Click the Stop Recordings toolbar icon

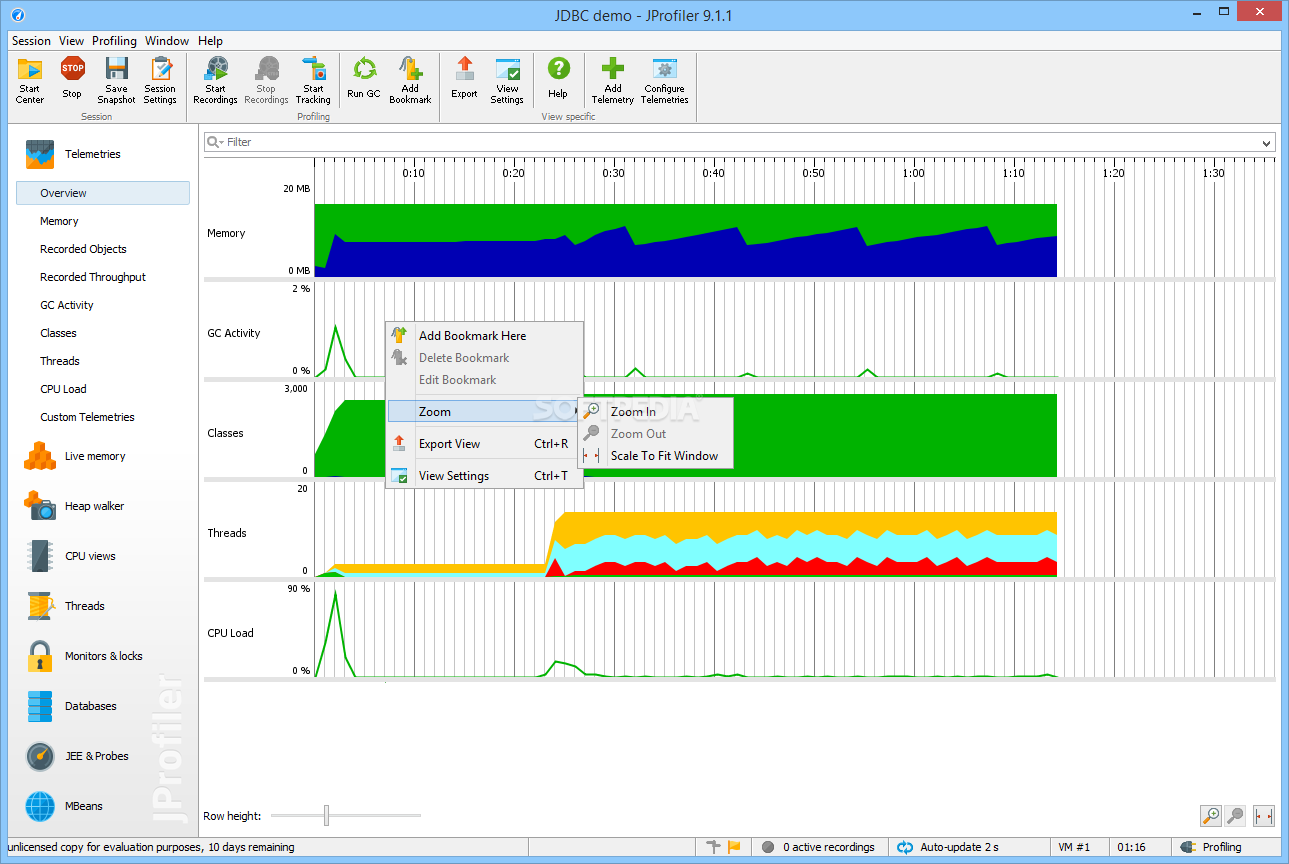266,79
